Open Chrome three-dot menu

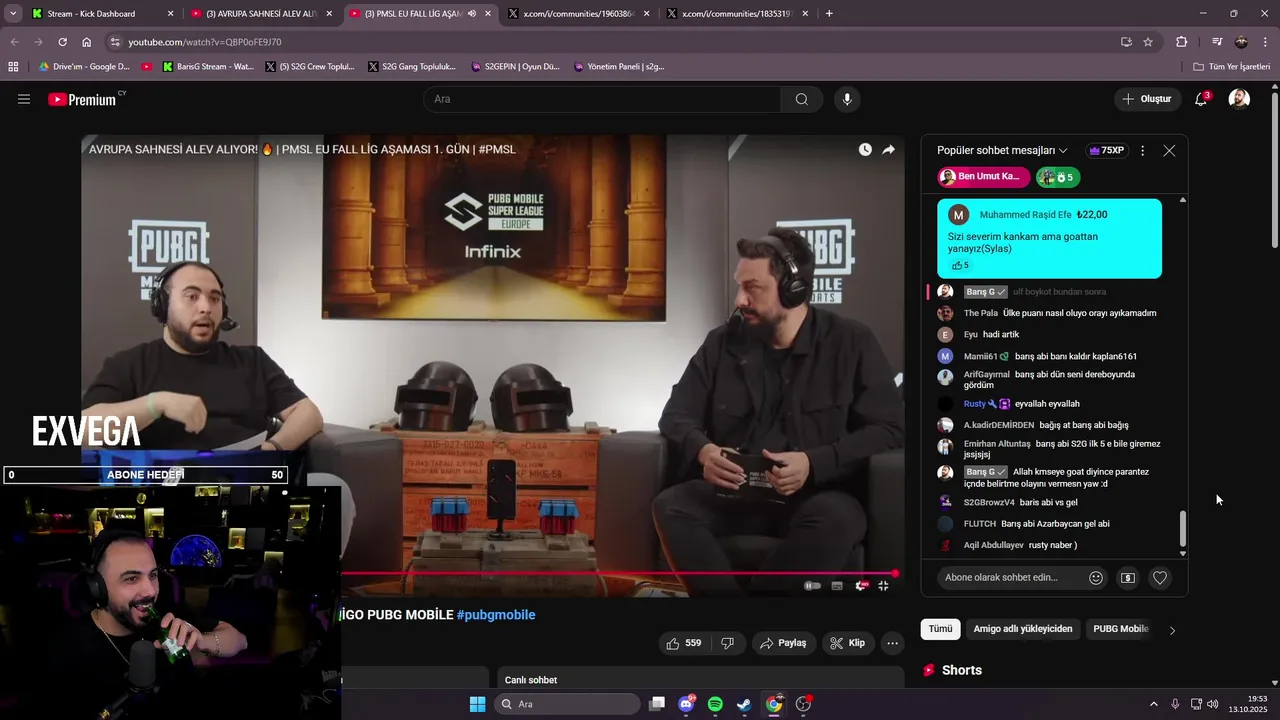click(x=1266, y=42)
